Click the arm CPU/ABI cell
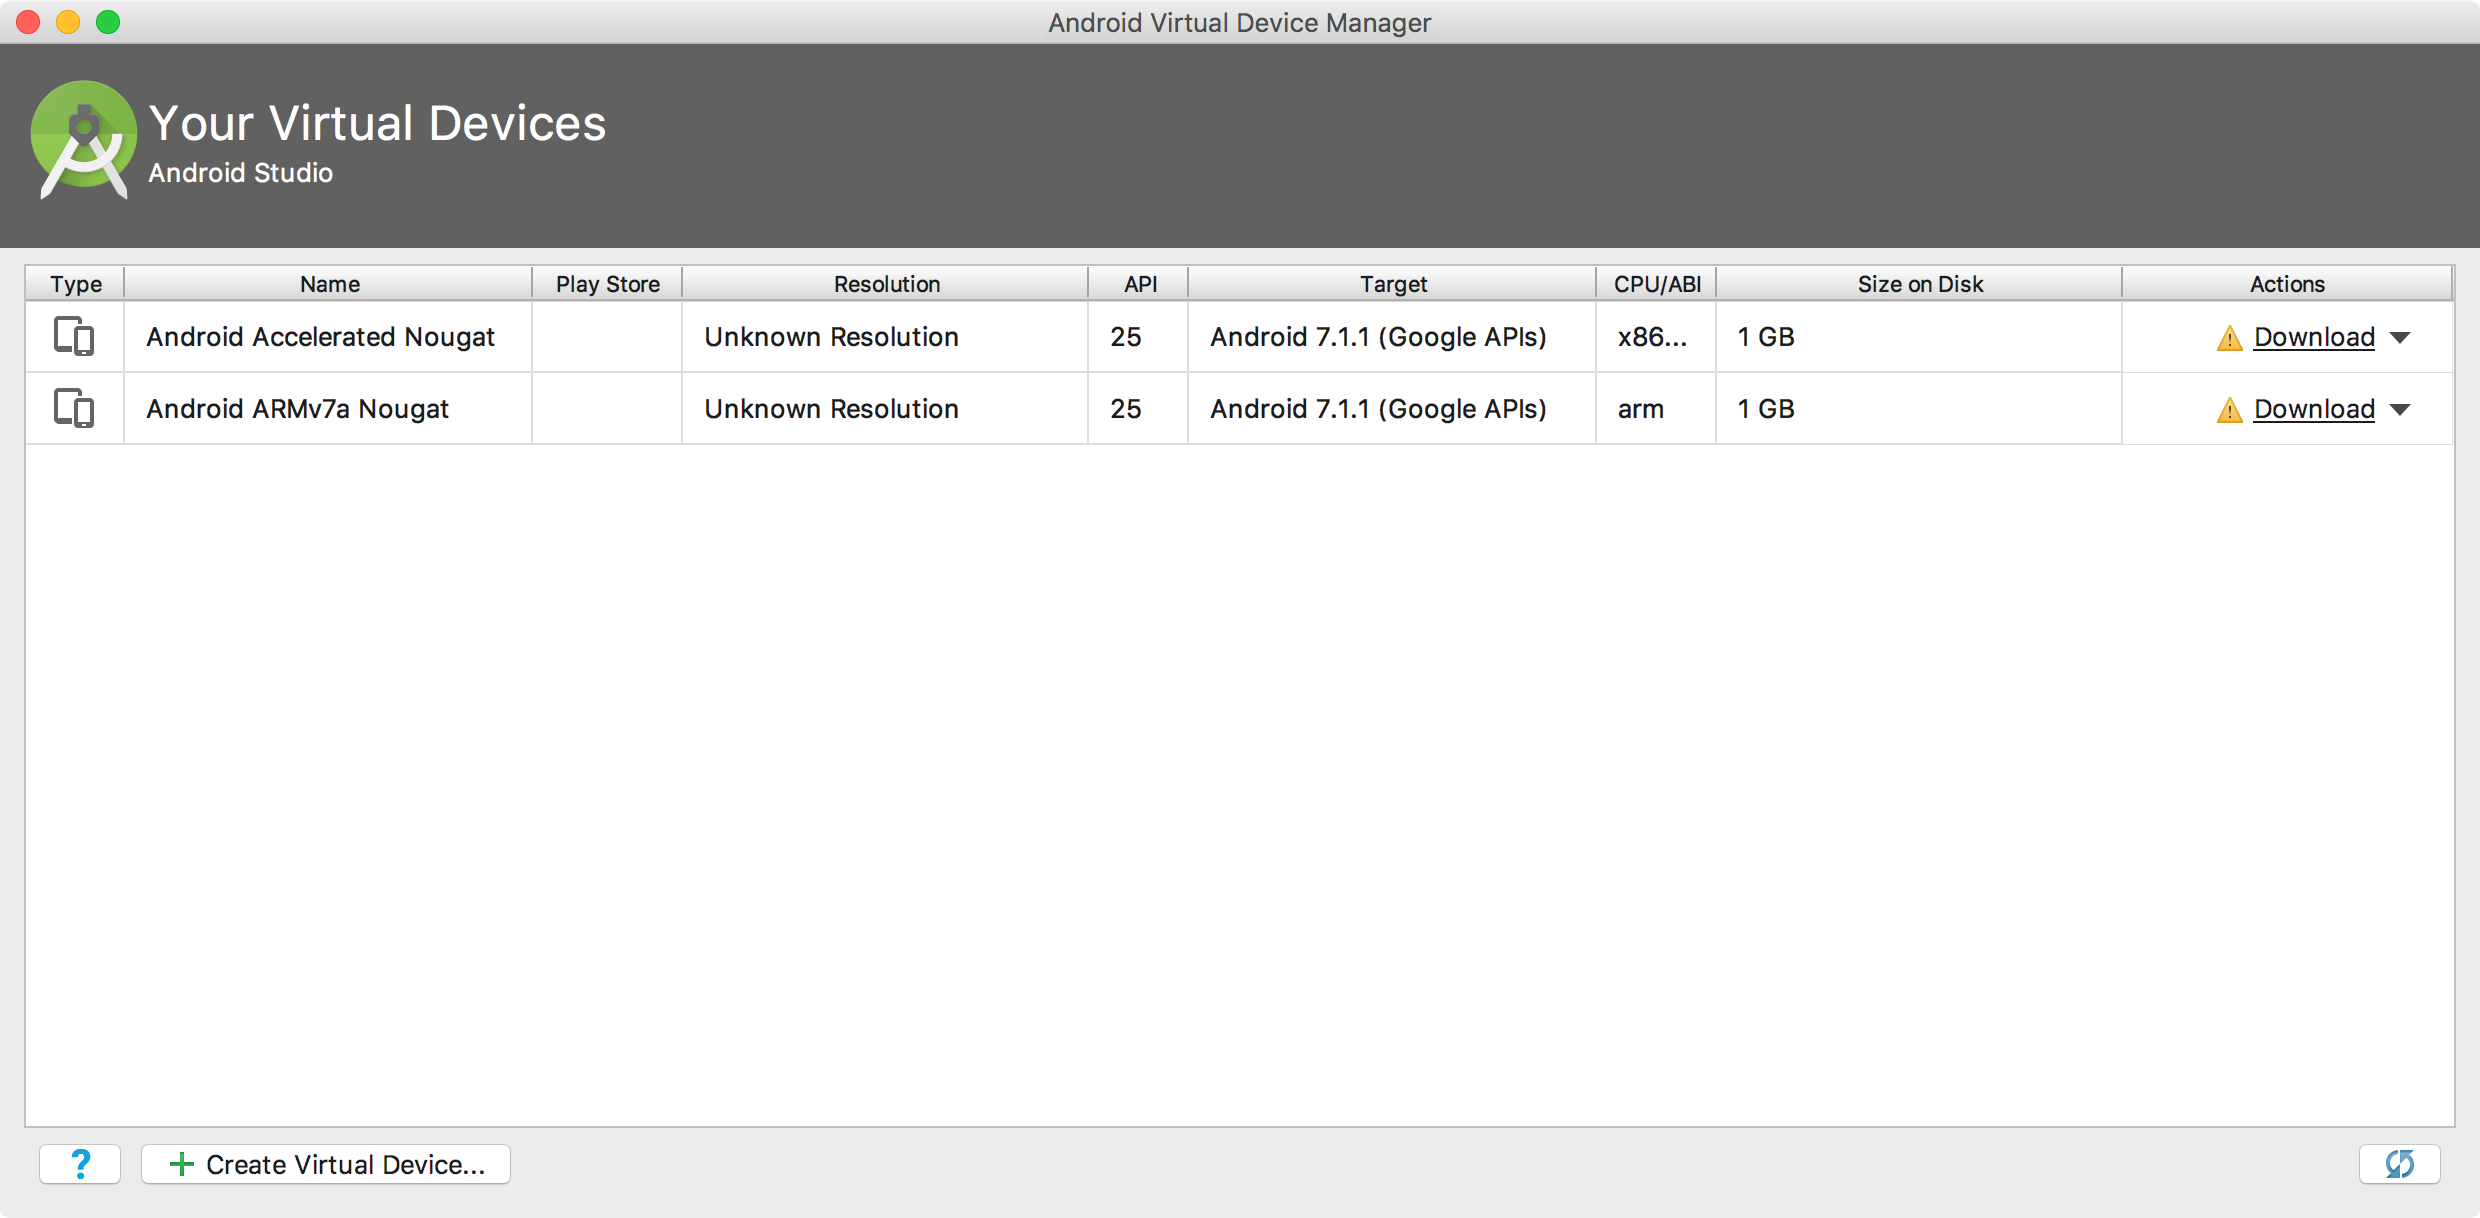 coord(1656,409)
